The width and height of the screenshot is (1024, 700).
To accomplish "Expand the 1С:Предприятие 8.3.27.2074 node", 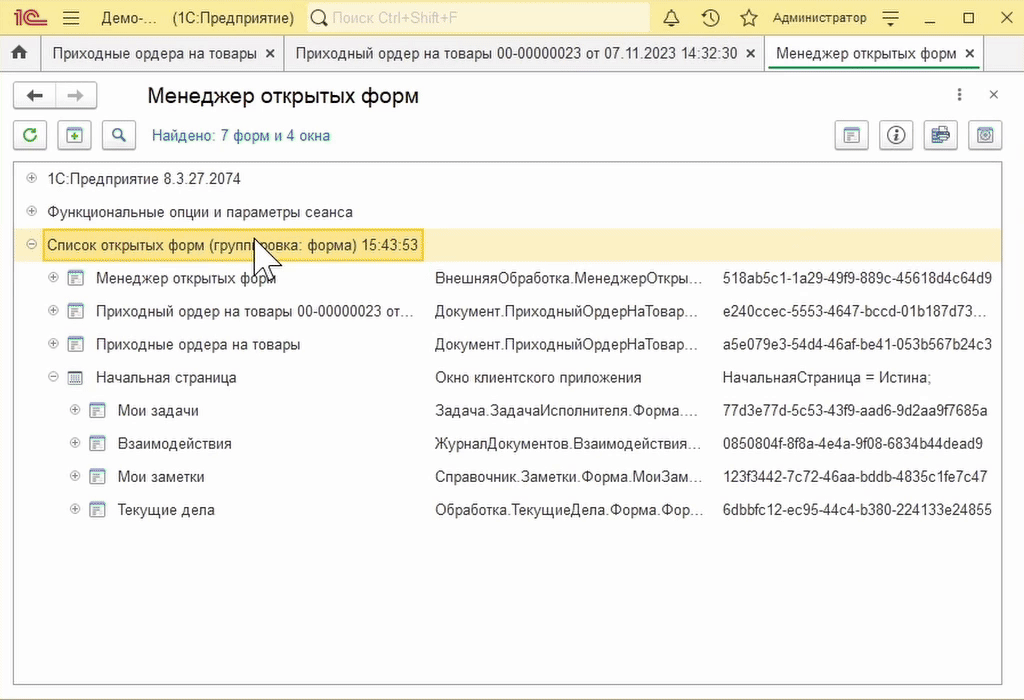I will (31, 178).
